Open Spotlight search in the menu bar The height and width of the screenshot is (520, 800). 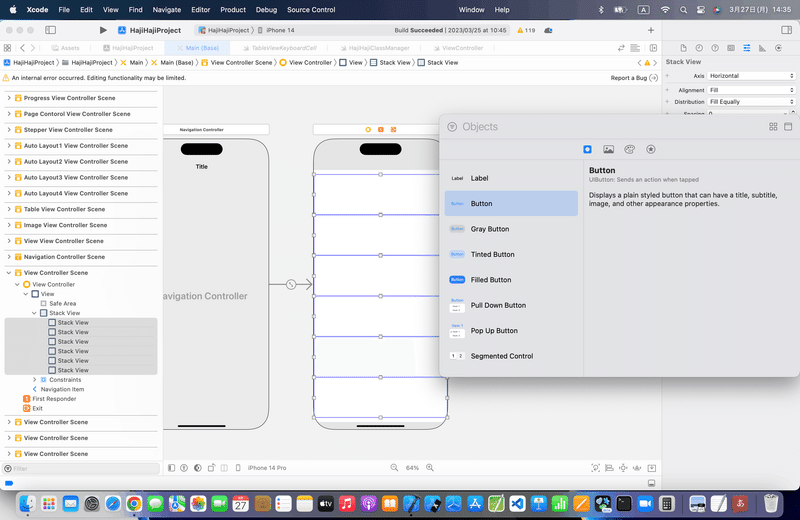tap(683, 10)
